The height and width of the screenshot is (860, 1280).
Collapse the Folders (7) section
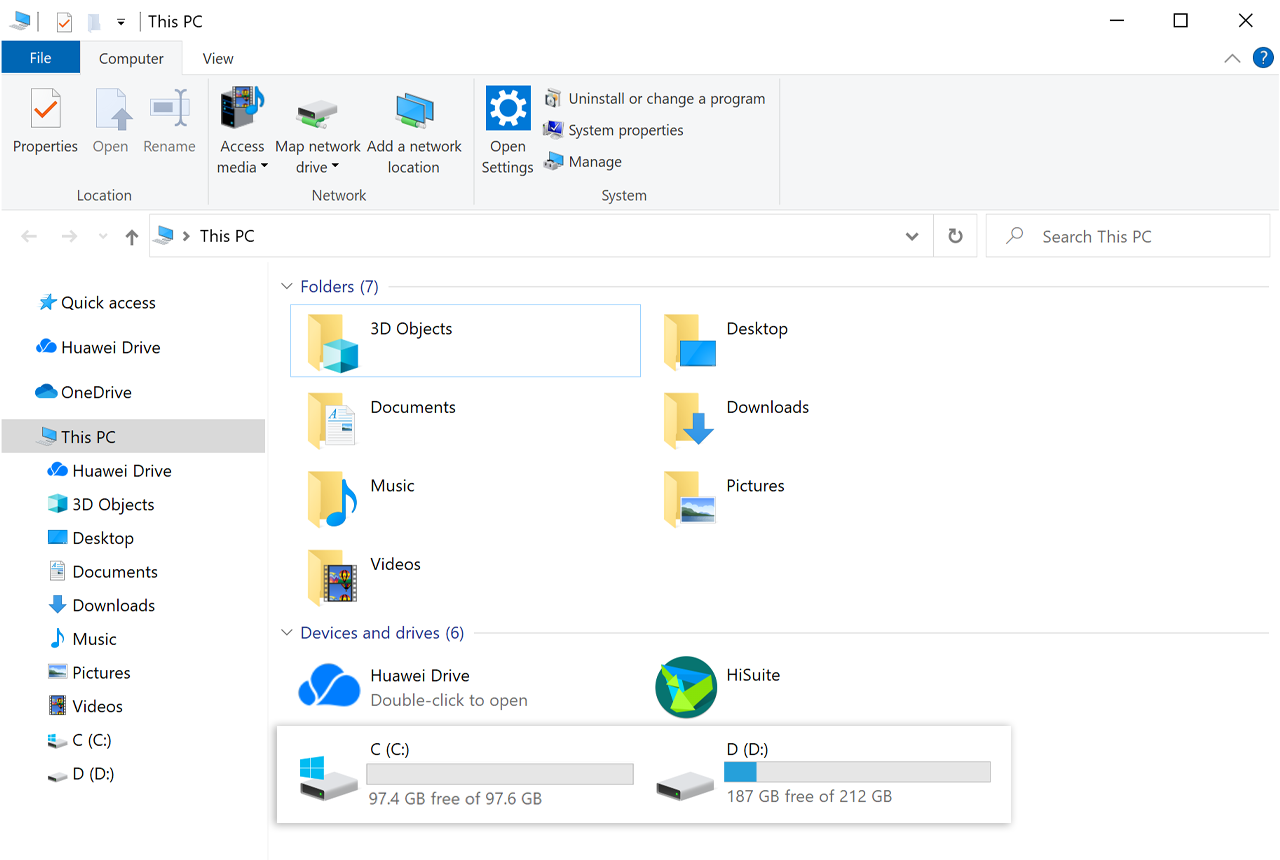click(287, 287)
